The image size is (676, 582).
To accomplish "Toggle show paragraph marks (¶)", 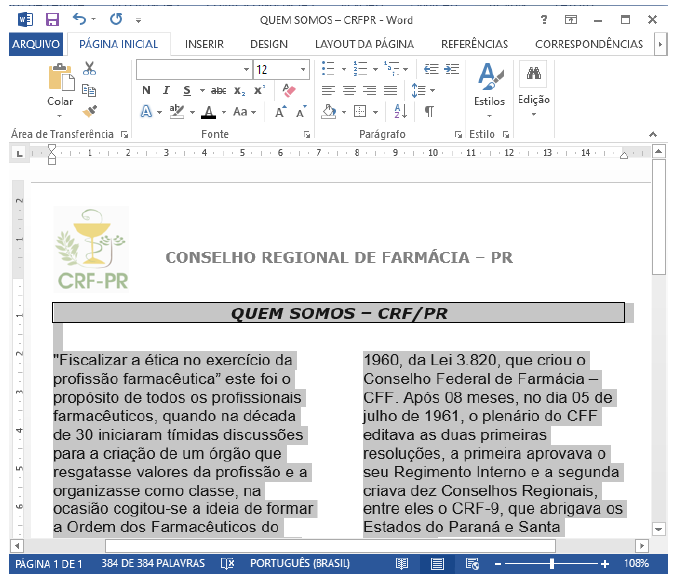I will point(429,112).
